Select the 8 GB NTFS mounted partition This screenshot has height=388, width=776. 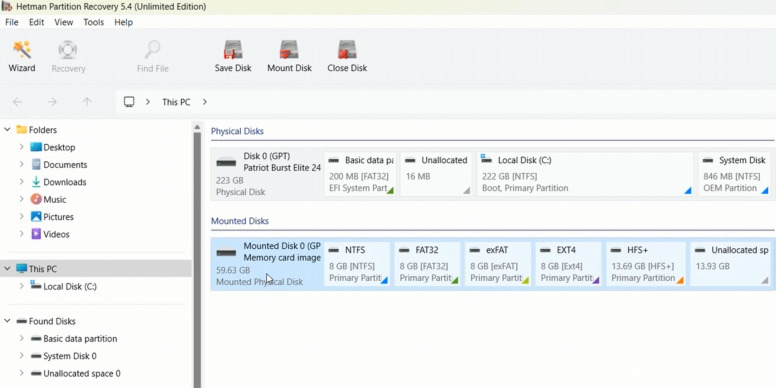pyautogui.click(x=357, y=264)
